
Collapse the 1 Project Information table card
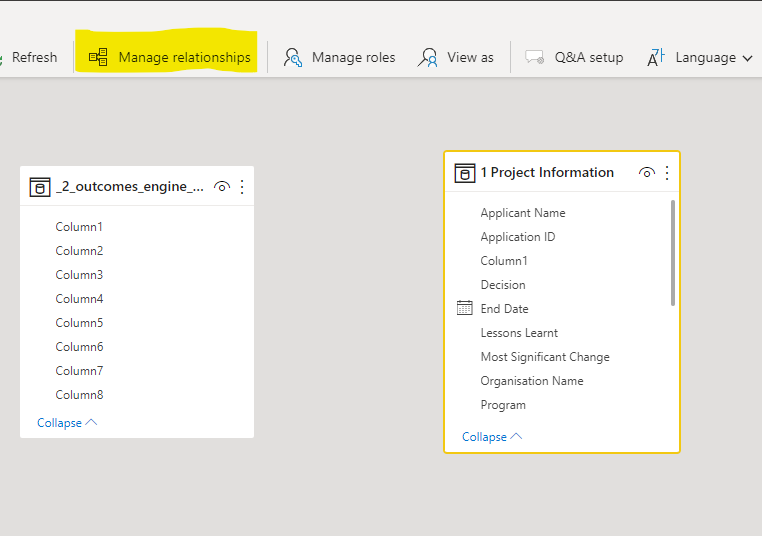click(492, 437)
